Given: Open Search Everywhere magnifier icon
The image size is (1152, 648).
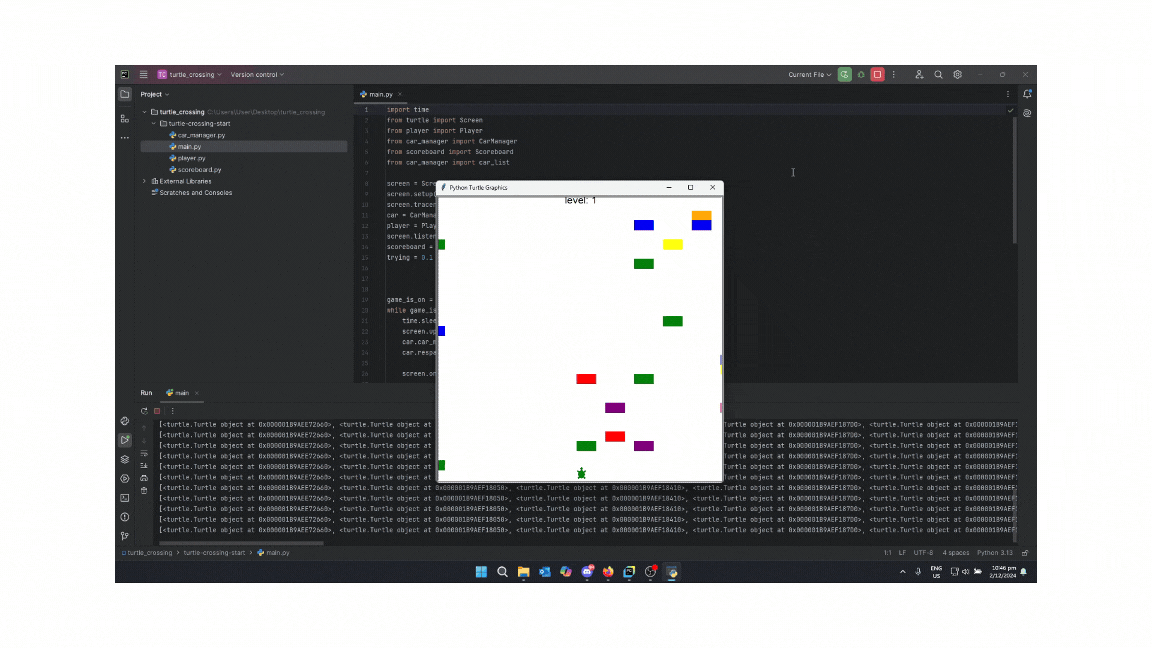Looking at the screenshot, I should click(x=938, y=75).
